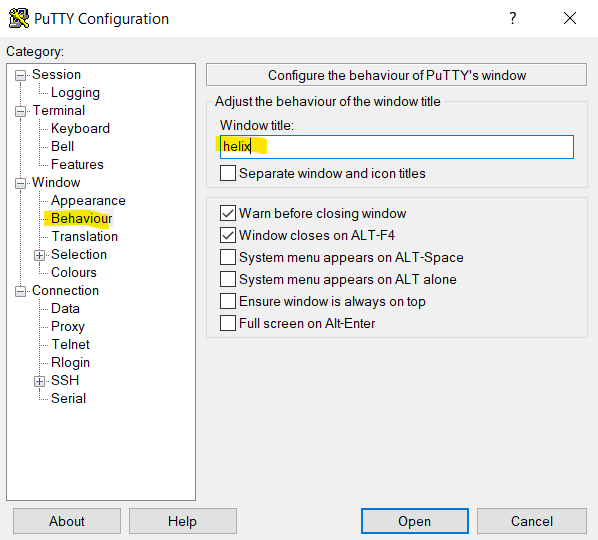Open the Colours category
The height and width of the screenshot is (540, 598).
74,272
